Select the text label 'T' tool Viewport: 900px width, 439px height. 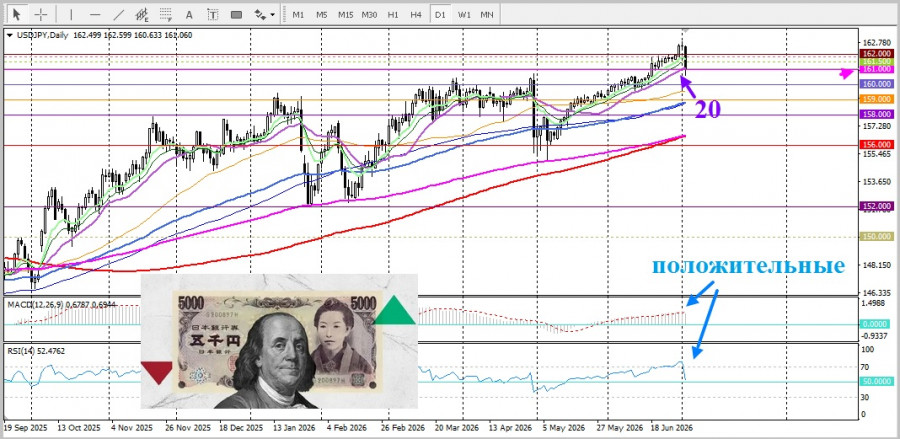[213, 14]
